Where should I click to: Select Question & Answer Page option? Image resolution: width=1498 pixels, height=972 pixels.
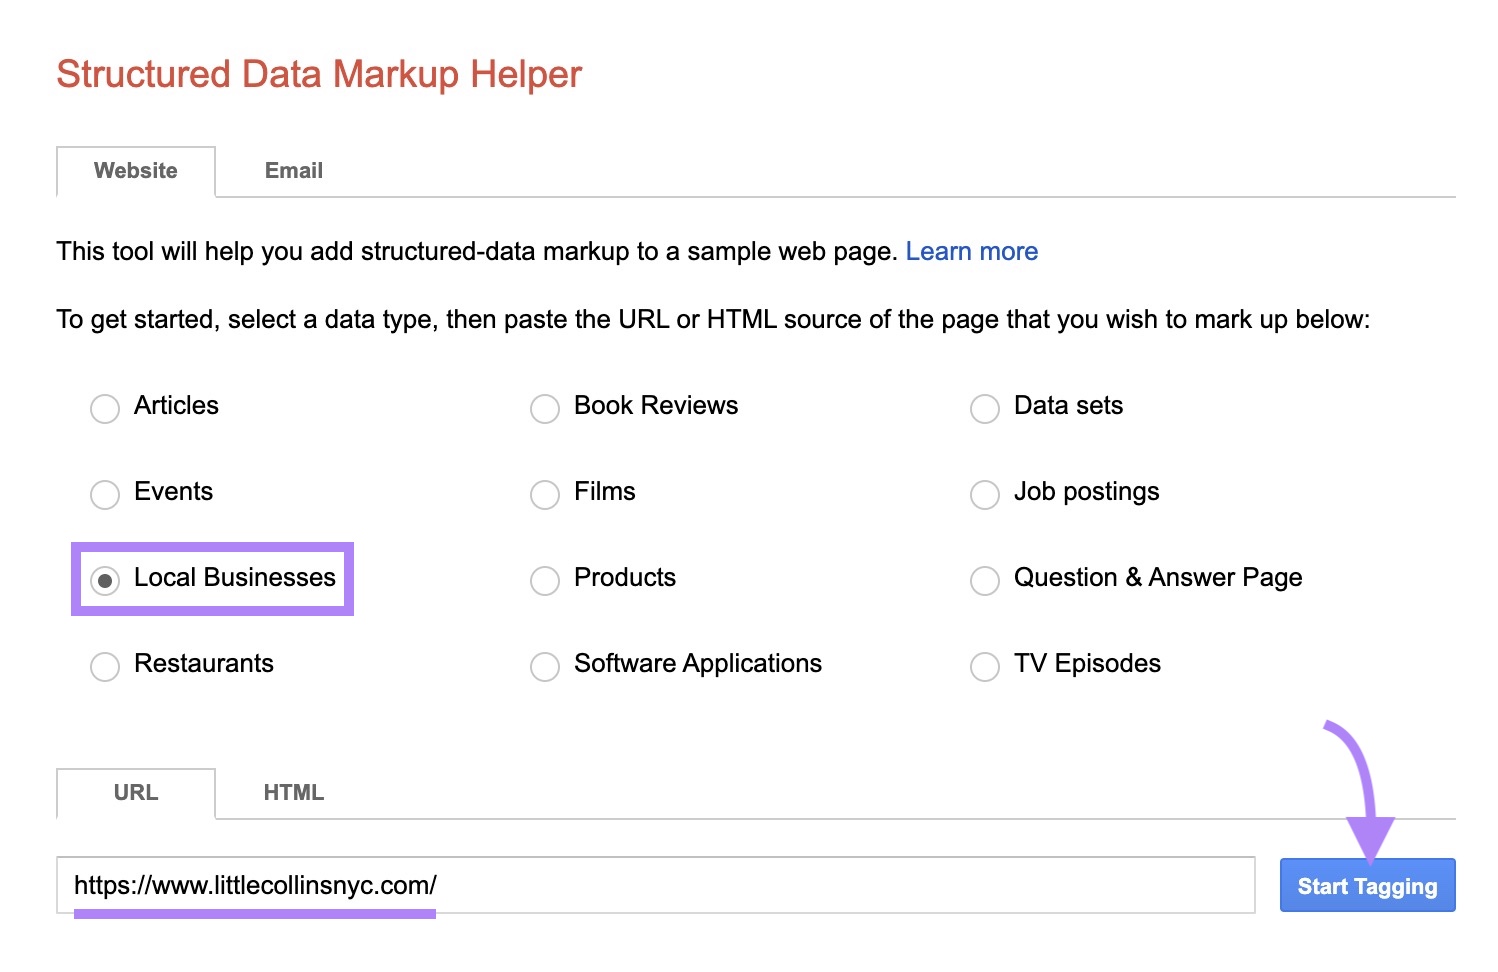click(x=984, y=580)
